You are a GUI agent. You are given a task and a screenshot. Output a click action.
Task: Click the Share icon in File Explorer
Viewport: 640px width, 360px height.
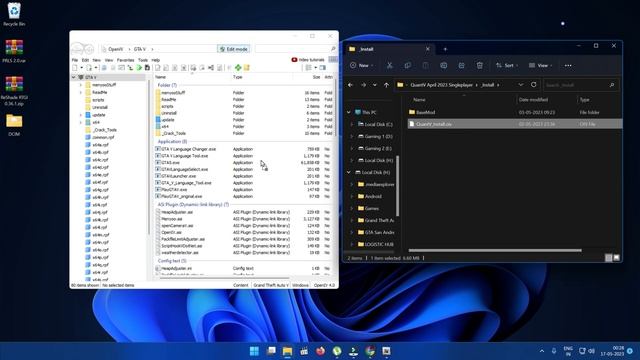coord(461,65)
